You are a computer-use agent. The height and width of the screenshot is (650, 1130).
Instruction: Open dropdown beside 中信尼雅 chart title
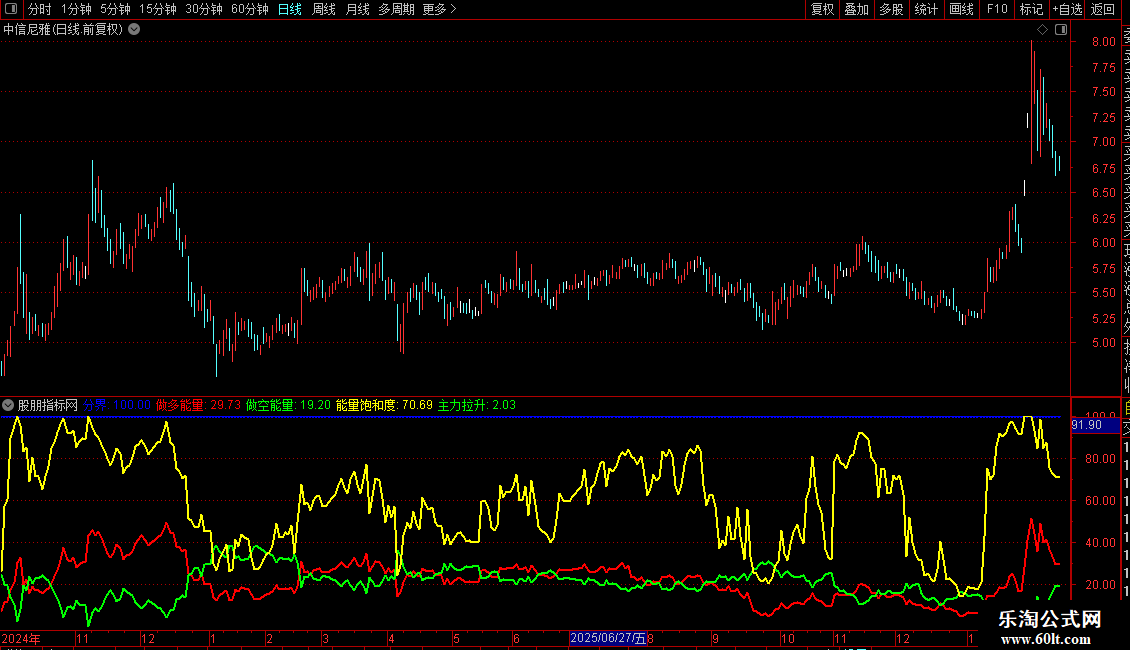[x=134, y=30]
